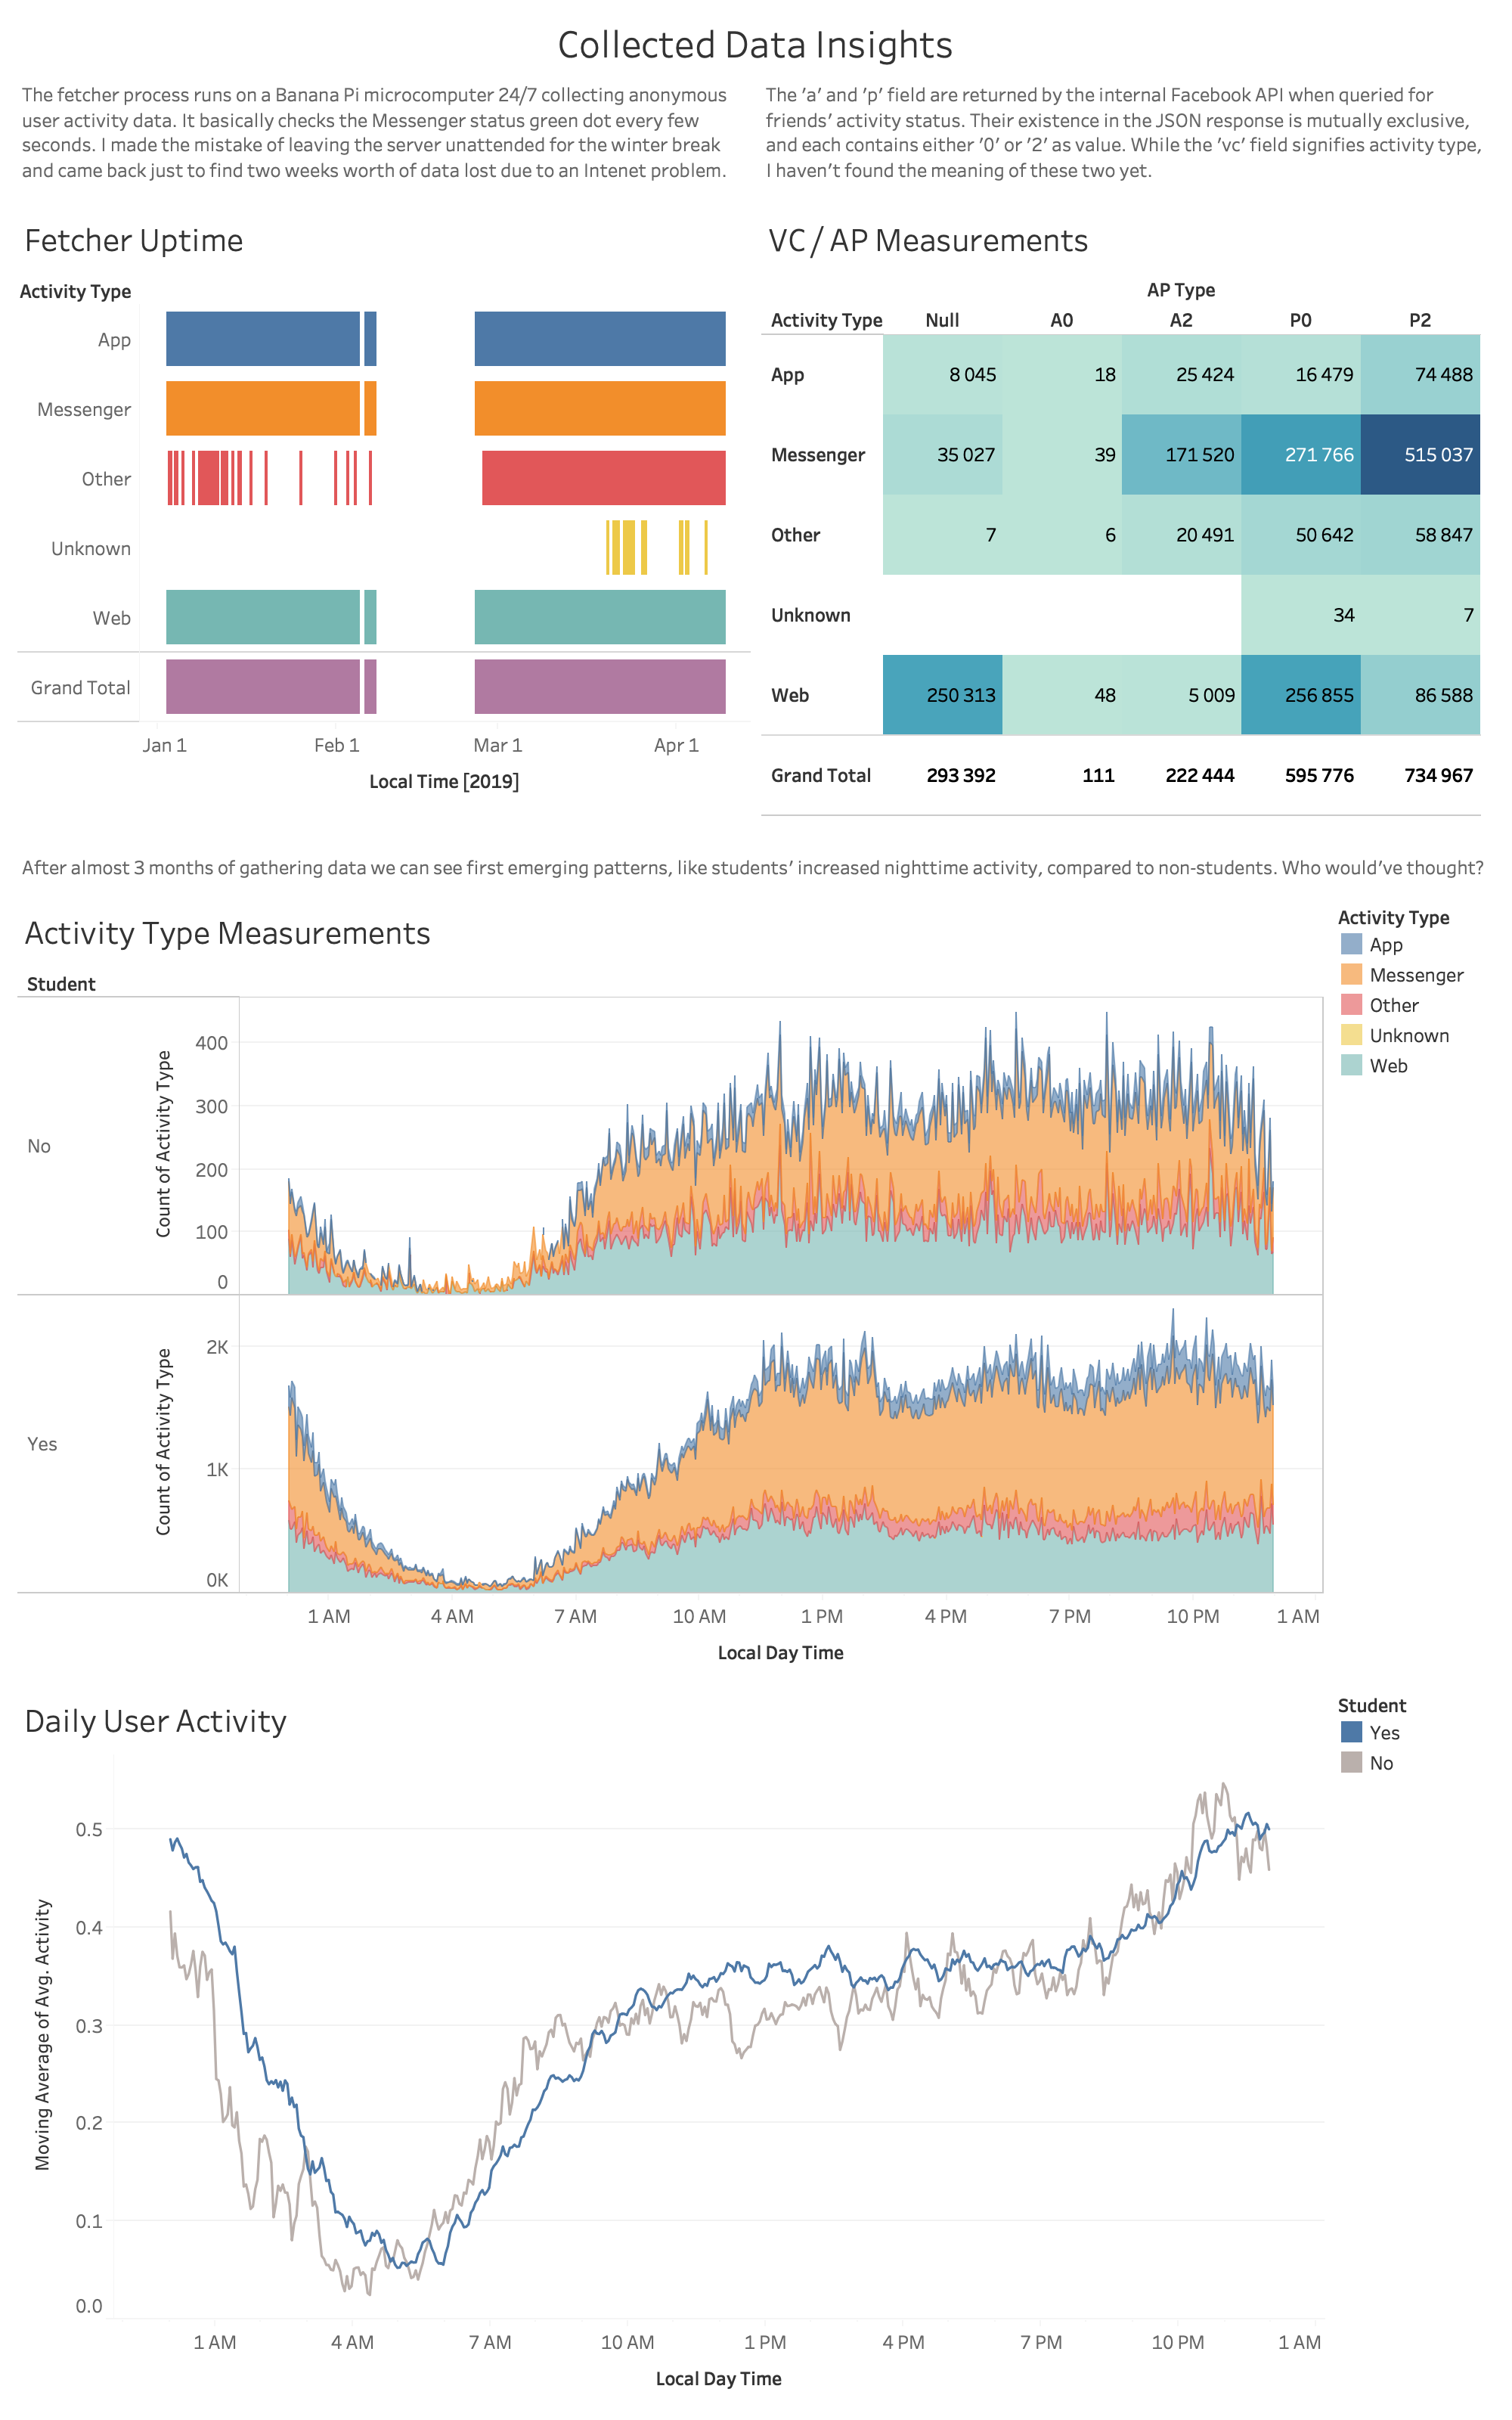Select the Web row label in table
Viewport: 1512px width, 2420px height.
(x=789, y=695)
